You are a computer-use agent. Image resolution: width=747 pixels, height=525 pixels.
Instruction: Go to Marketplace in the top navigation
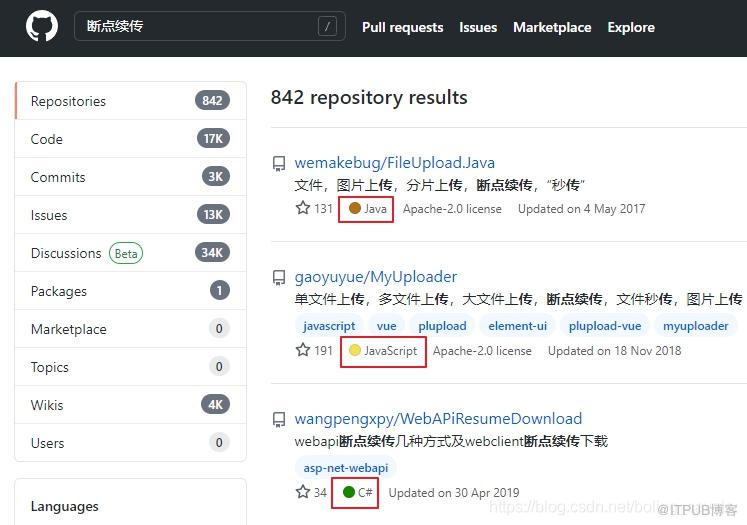coord(552,27)
